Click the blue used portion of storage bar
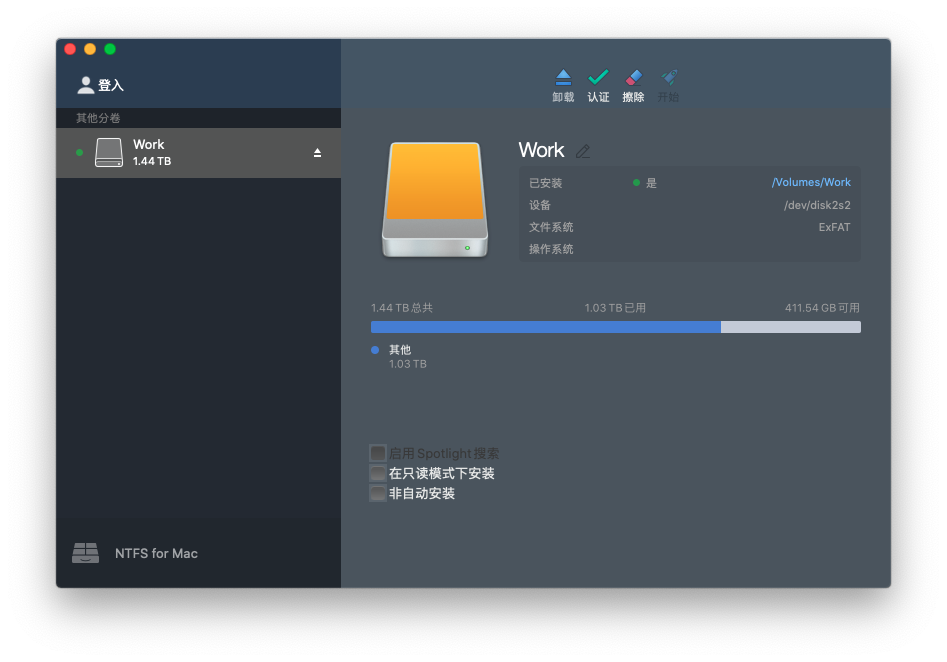Viewport: 947px width, 662px height. [x=545, y=327]
